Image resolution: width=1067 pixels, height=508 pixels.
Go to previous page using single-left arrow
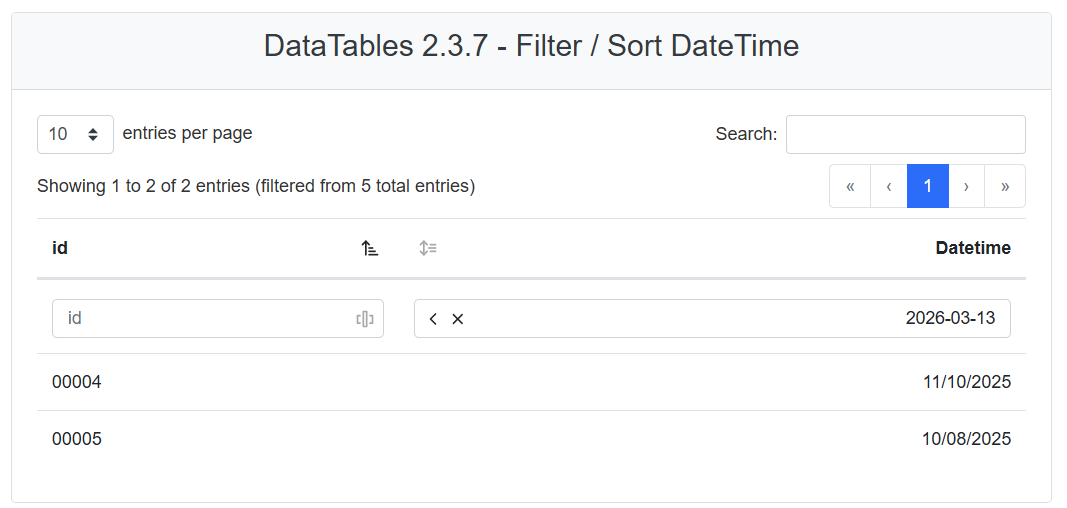(888, 186)
